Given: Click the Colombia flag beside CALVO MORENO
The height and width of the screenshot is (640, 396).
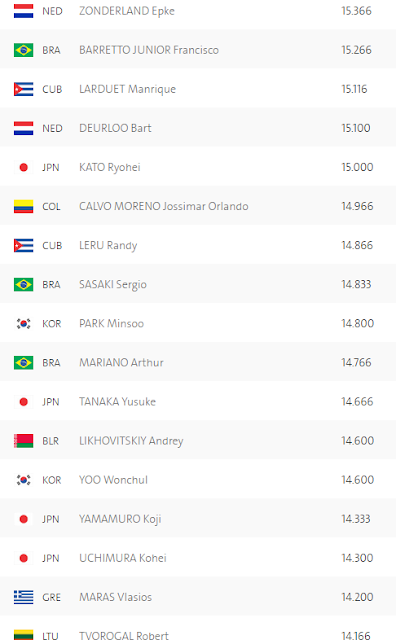Looking at the screenshot, I should click(24, 207).
